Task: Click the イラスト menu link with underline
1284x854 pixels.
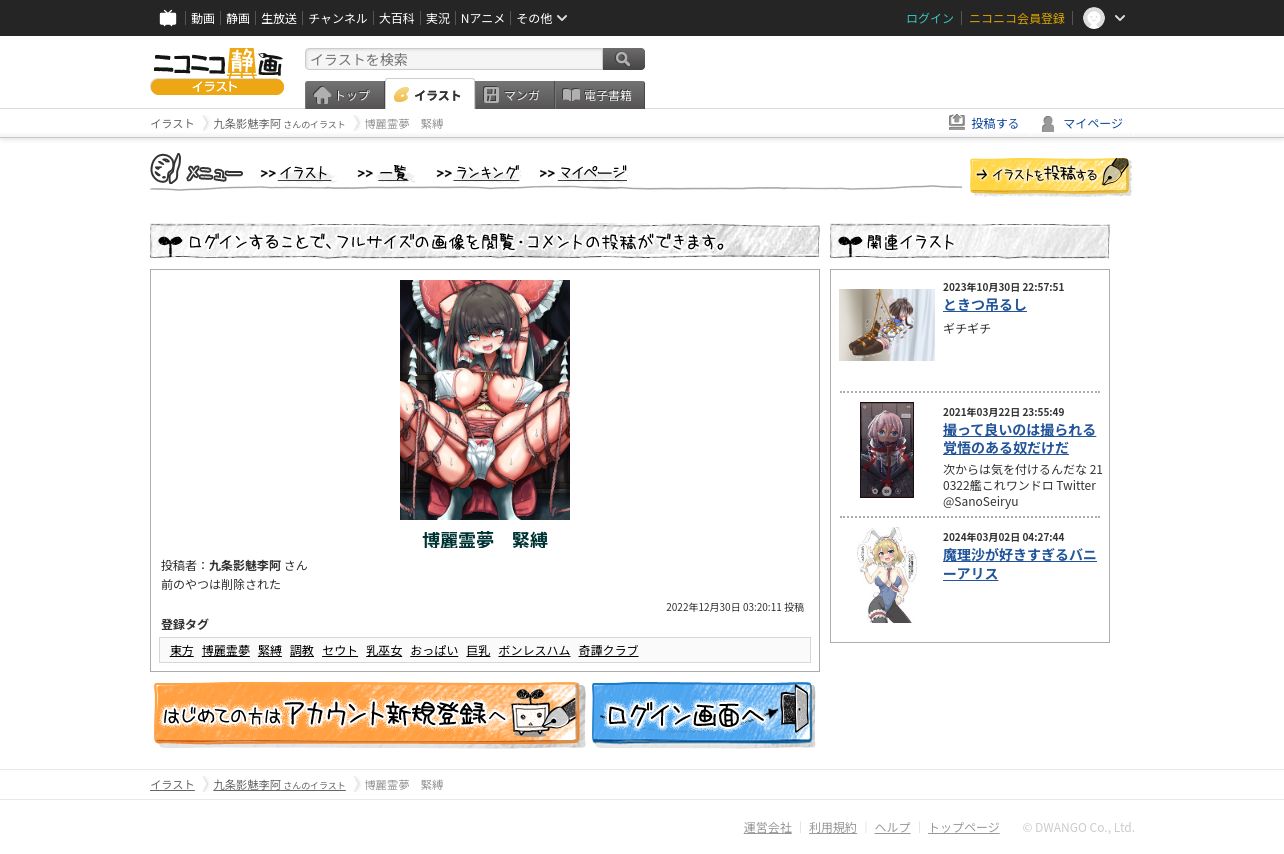Action: click(304, 172)
